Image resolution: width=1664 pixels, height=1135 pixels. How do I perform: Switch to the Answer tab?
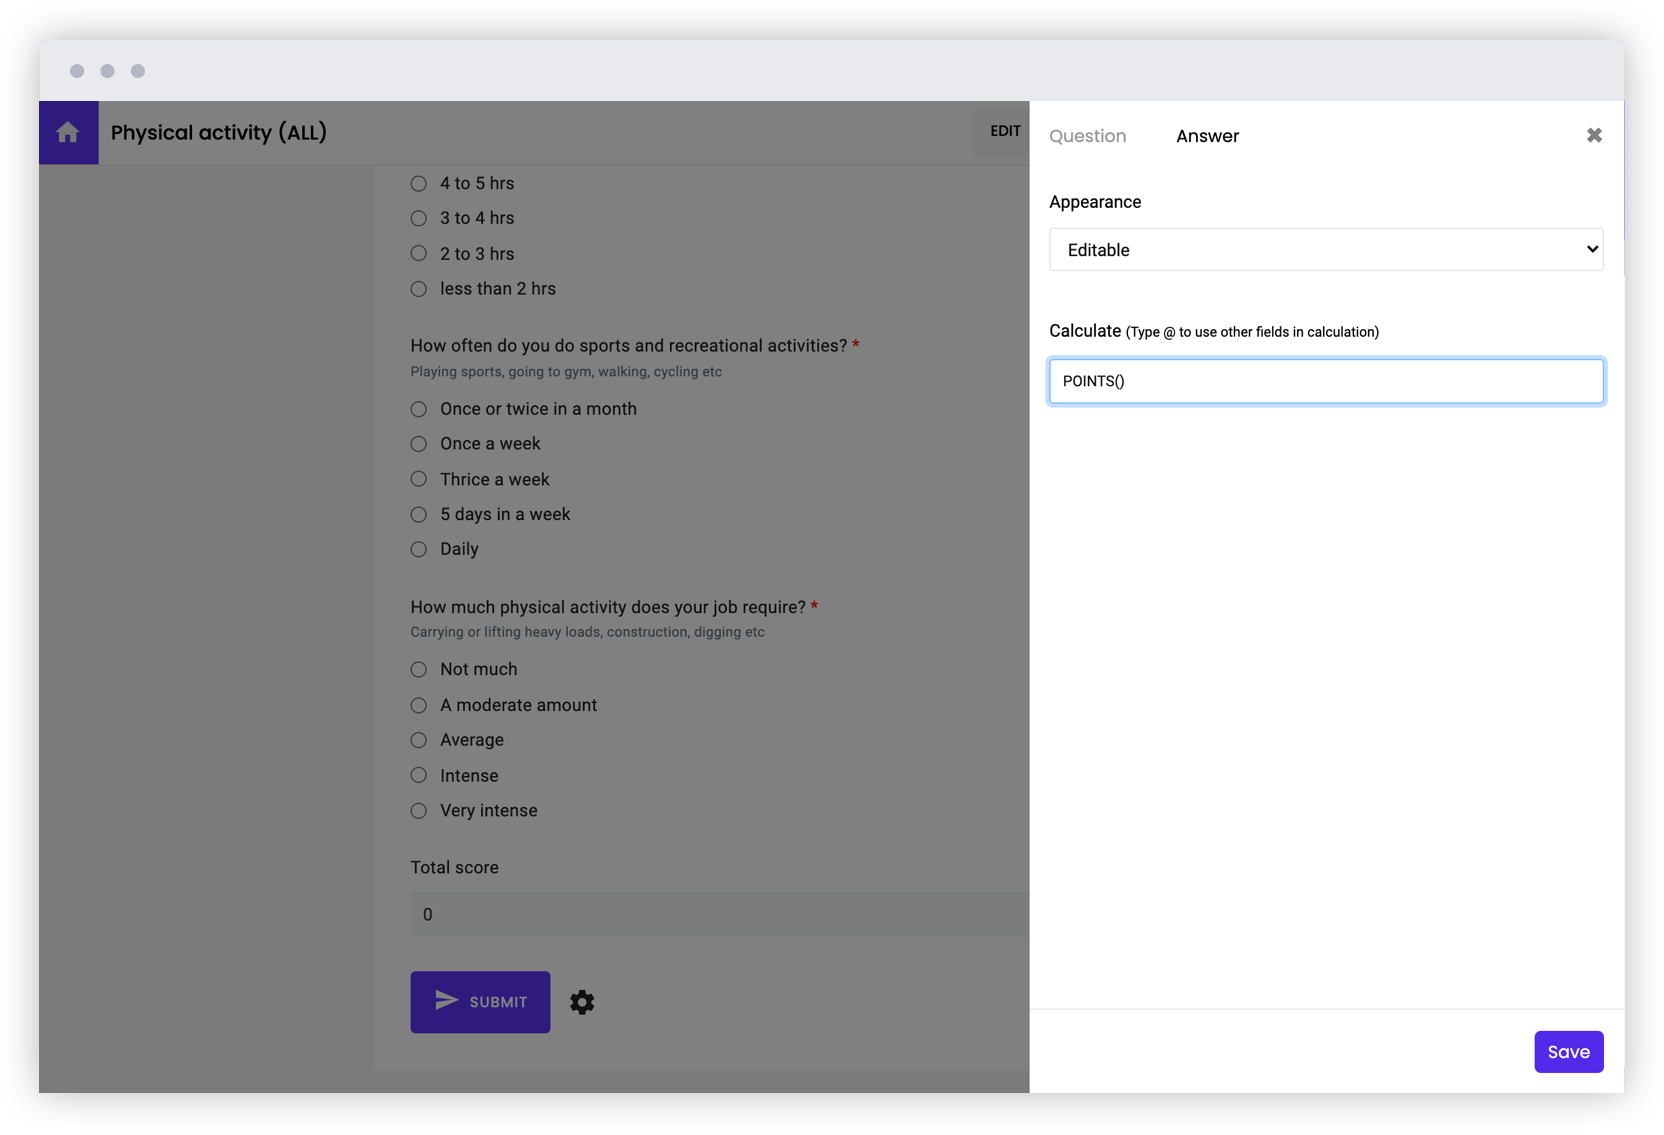1207,136
